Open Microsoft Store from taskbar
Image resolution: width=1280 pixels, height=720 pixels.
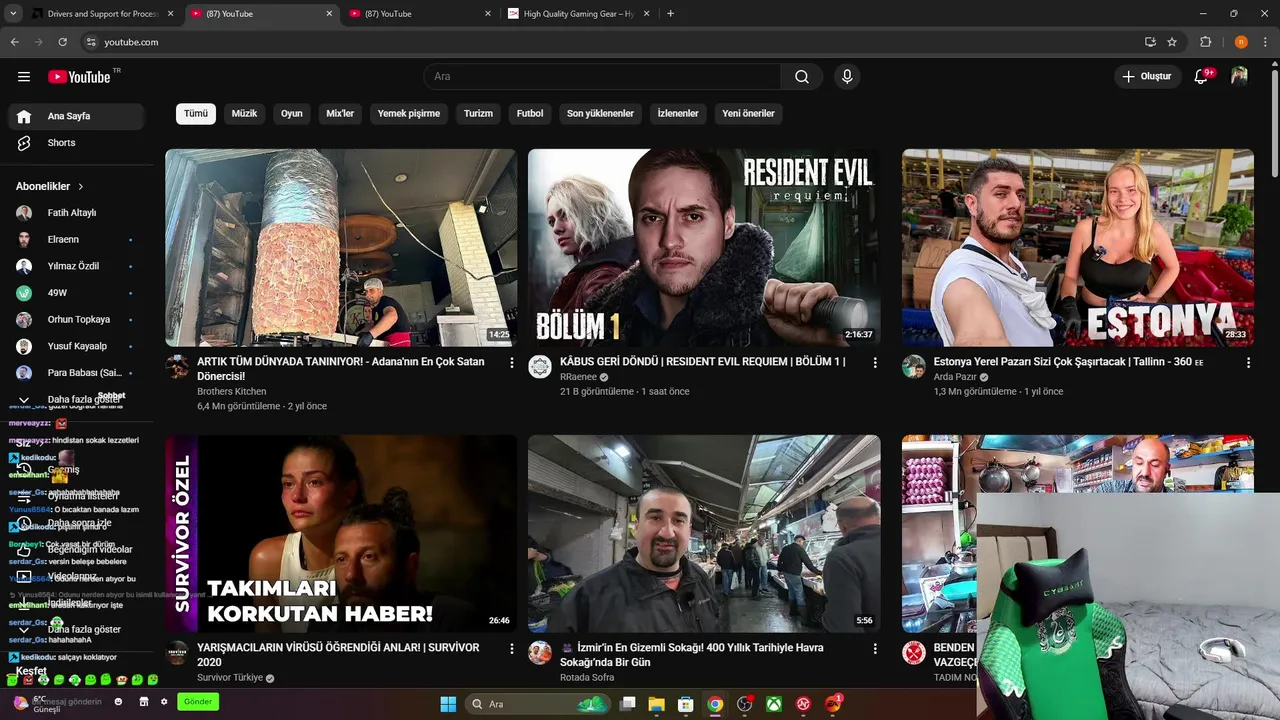pyautogui.click(x=685, y=704)
